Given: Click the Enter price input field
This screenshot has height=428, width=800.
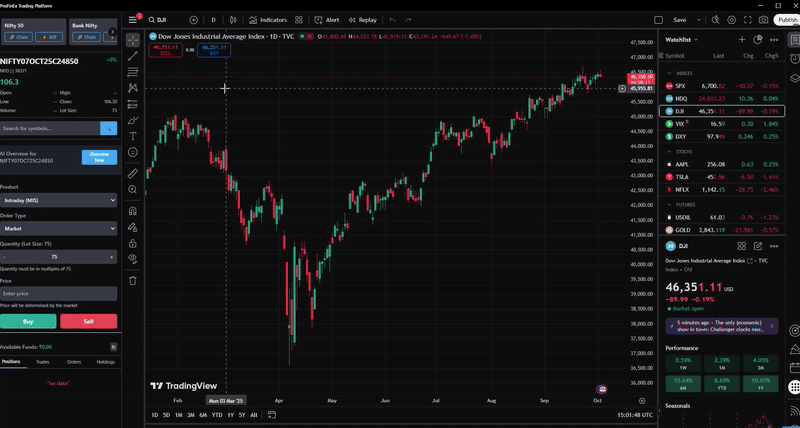Looking at the screenshot, I should (x=58, y=294).
